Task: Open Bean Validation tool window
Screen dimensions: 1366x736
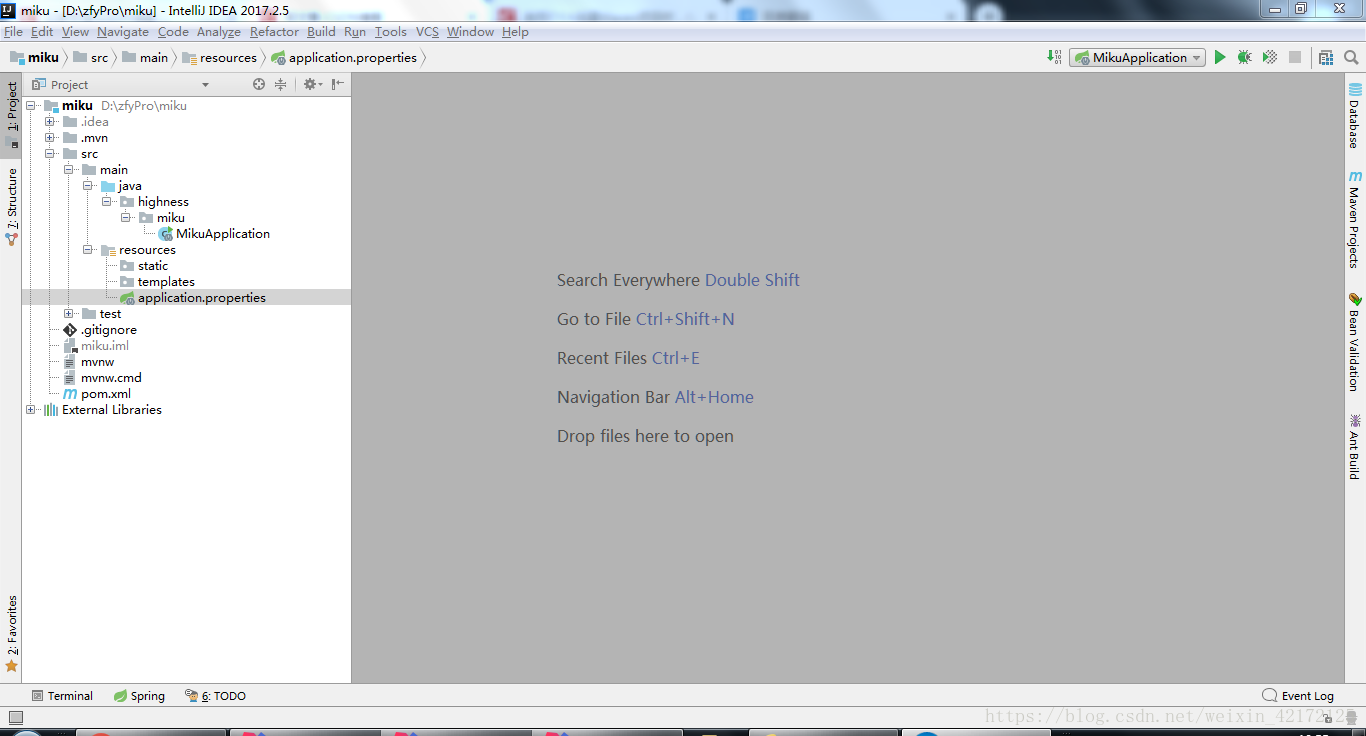Action: point(1355,341)
